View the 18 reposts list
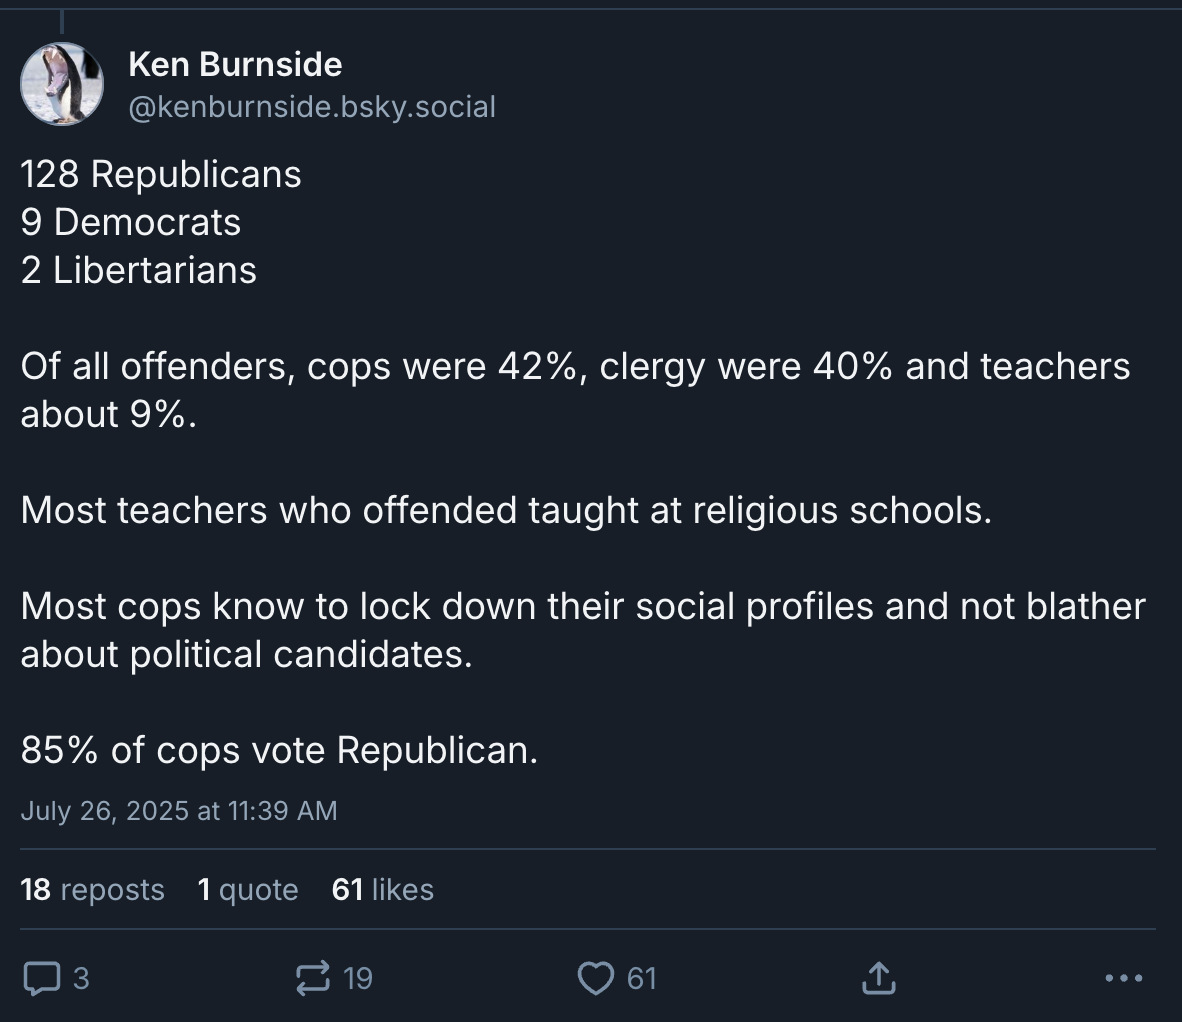Image resolution: width=1182 pixels, height=1022 pixels. tap(92, 889)
